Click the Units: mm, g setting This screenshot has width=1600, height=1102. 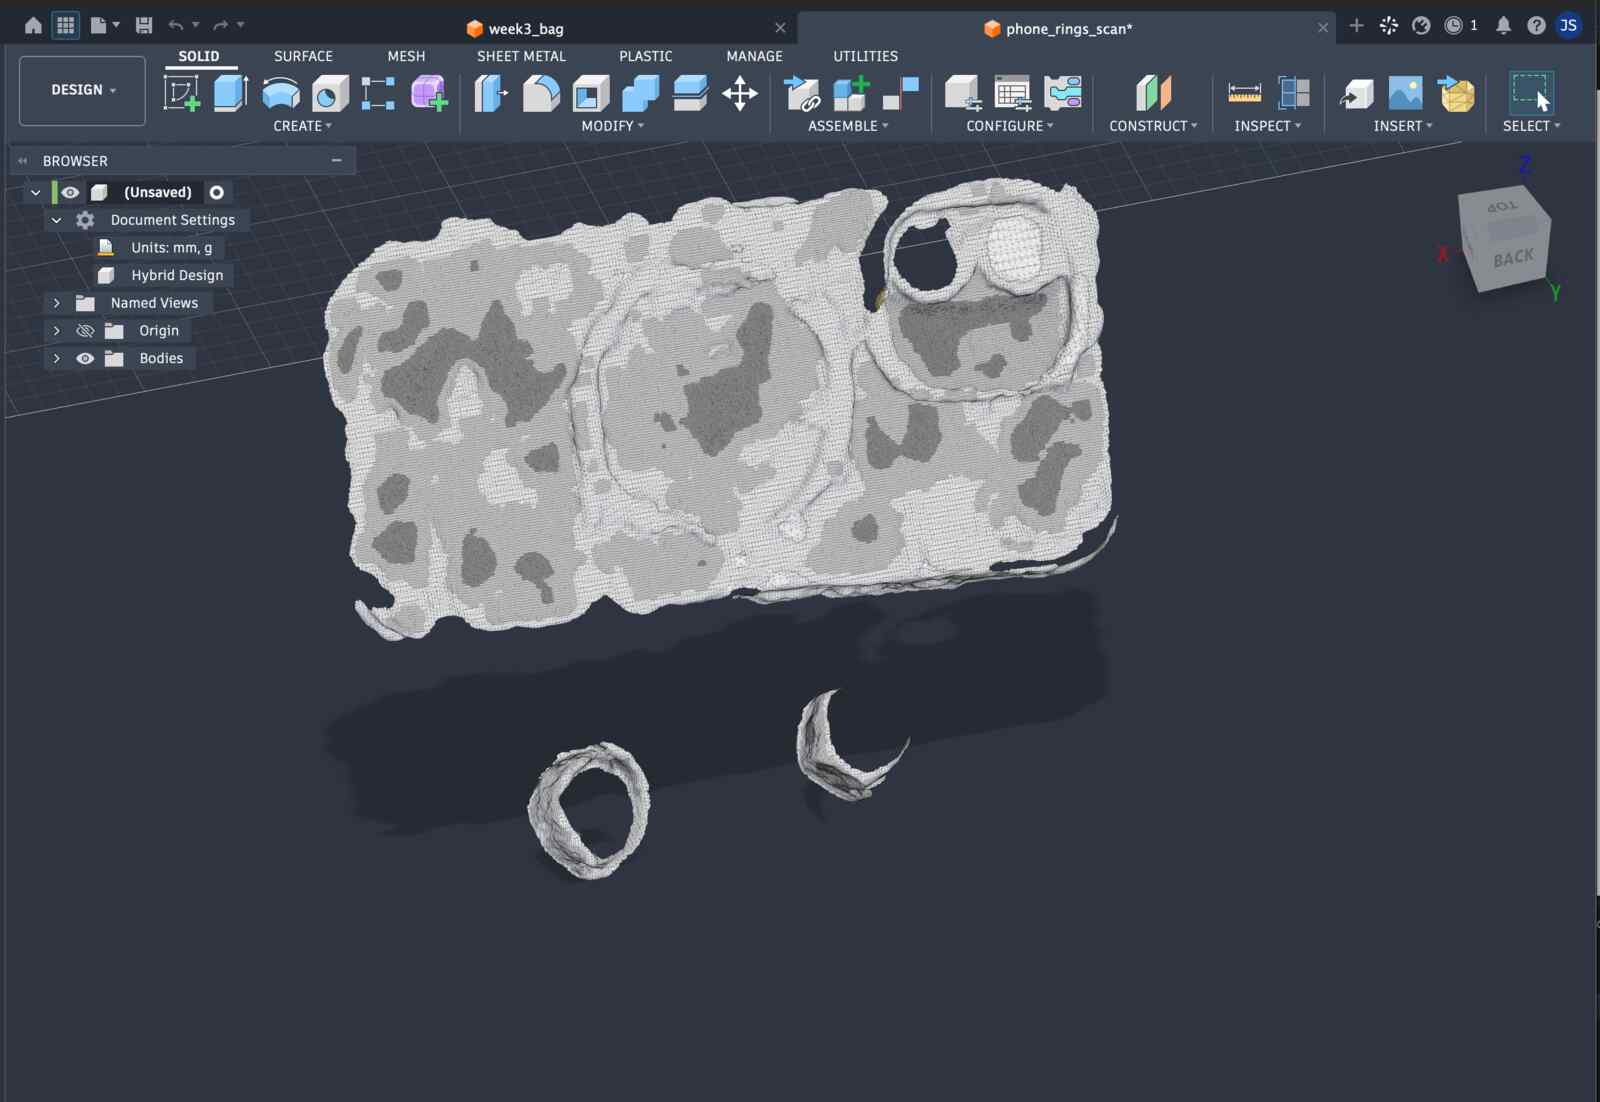point(171,247)
